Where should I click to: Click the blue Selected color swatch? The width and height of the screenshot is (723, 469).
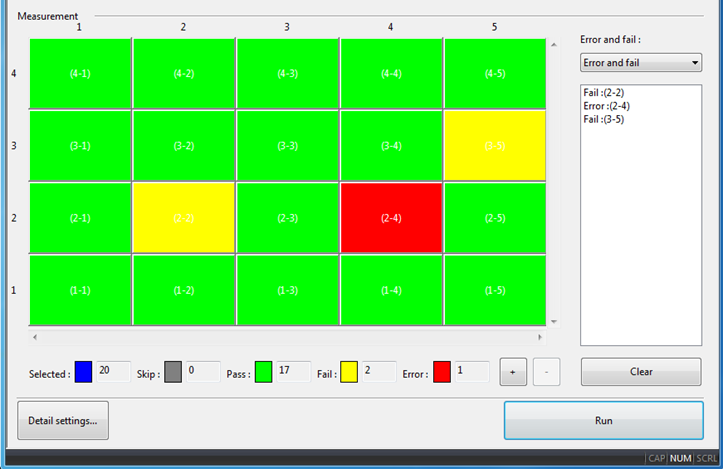[83, 372]
